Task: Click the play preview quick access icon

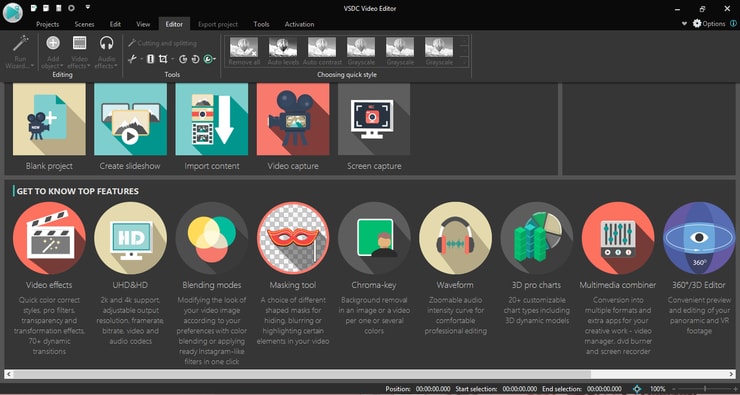Action: [71, 8]
